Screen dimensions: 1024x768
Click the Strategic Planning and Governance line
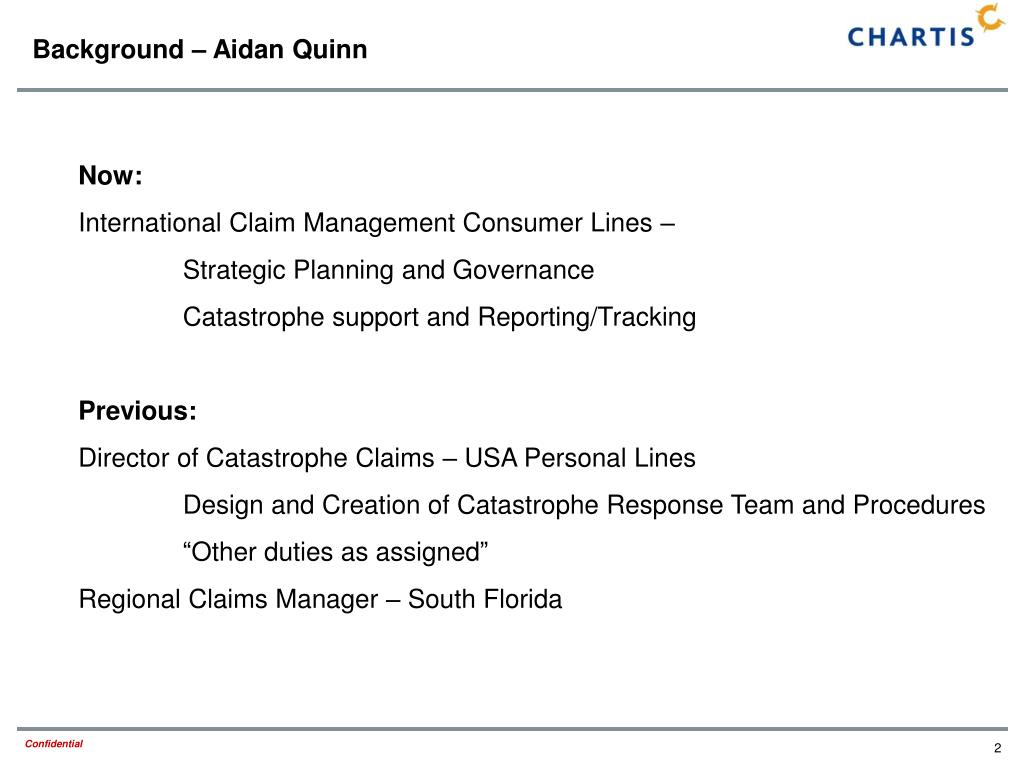pyautogui.click(x=389, y=270)
